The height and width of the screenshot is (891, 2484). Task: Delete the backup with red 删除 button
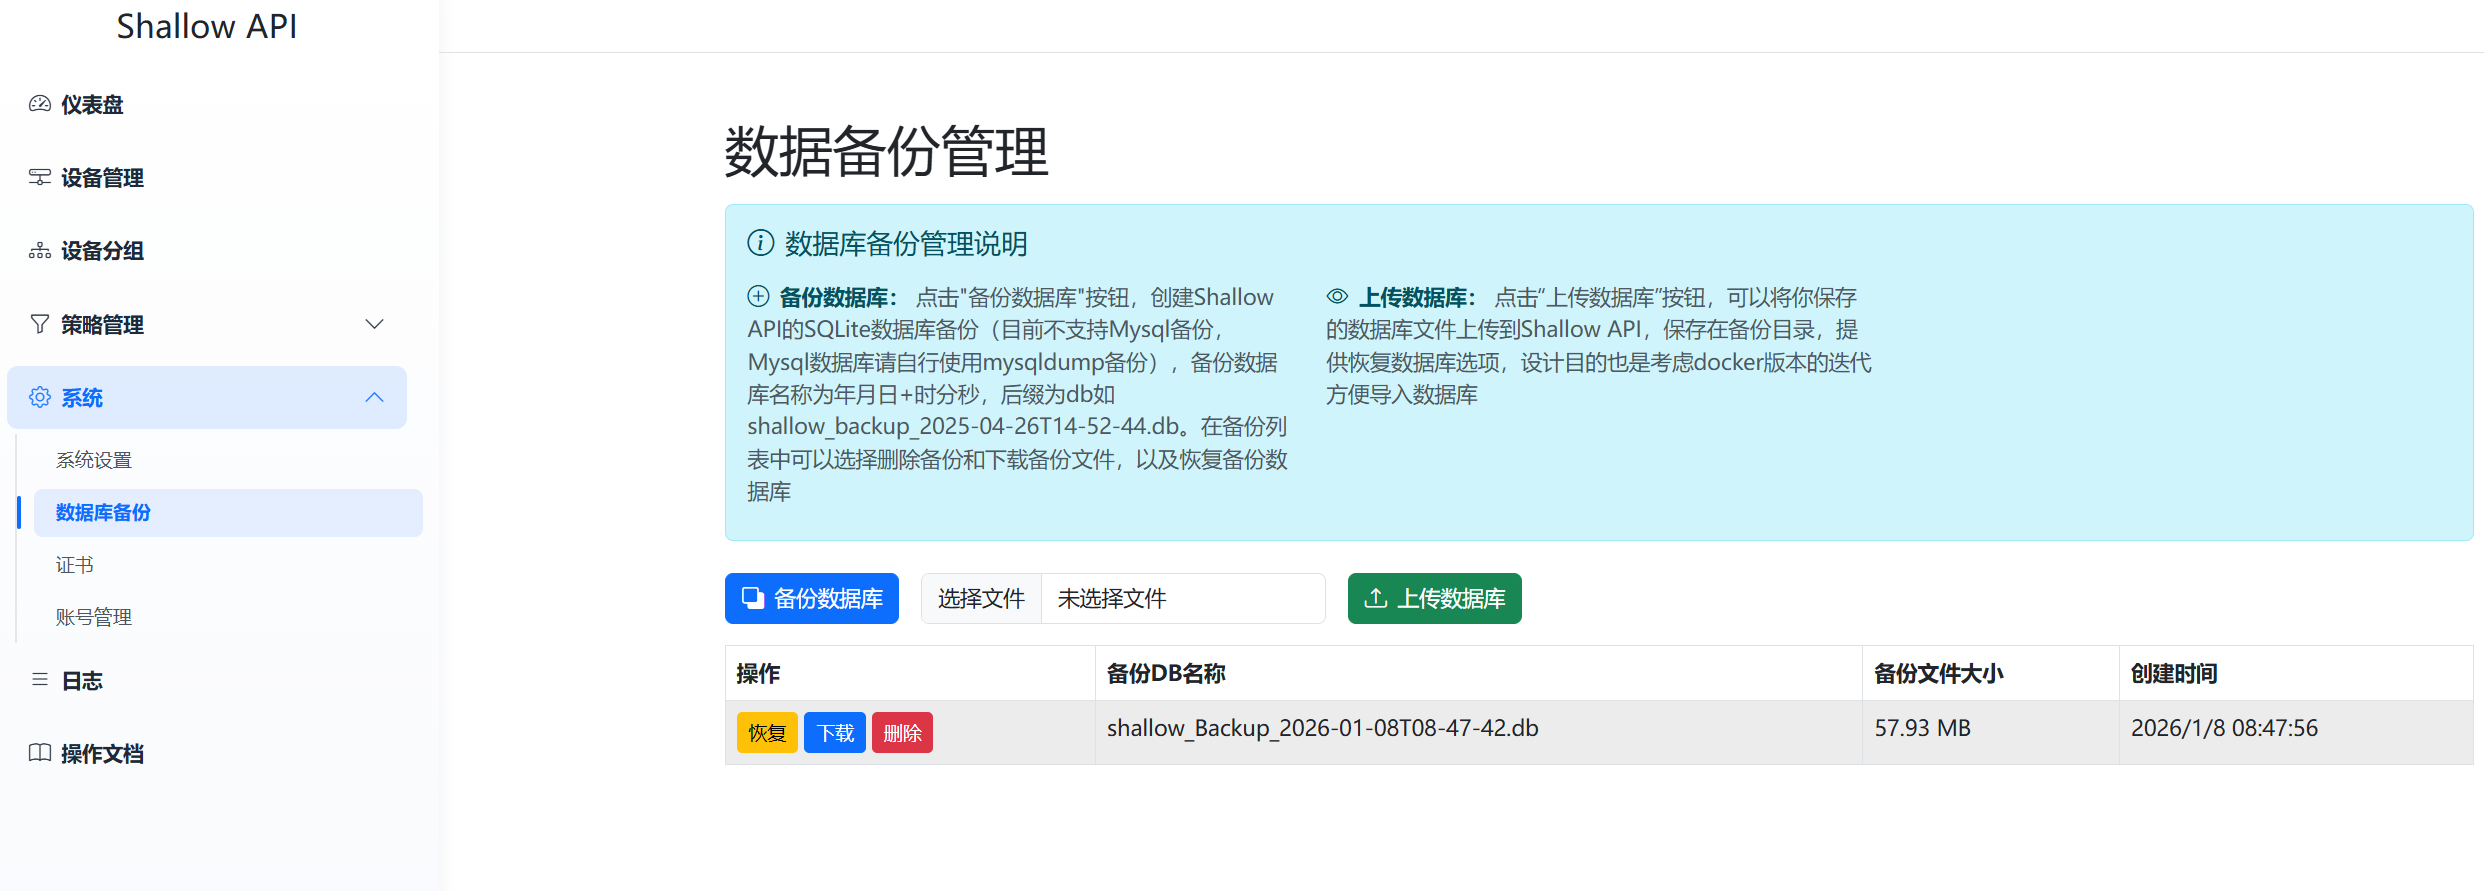(902, 733)
